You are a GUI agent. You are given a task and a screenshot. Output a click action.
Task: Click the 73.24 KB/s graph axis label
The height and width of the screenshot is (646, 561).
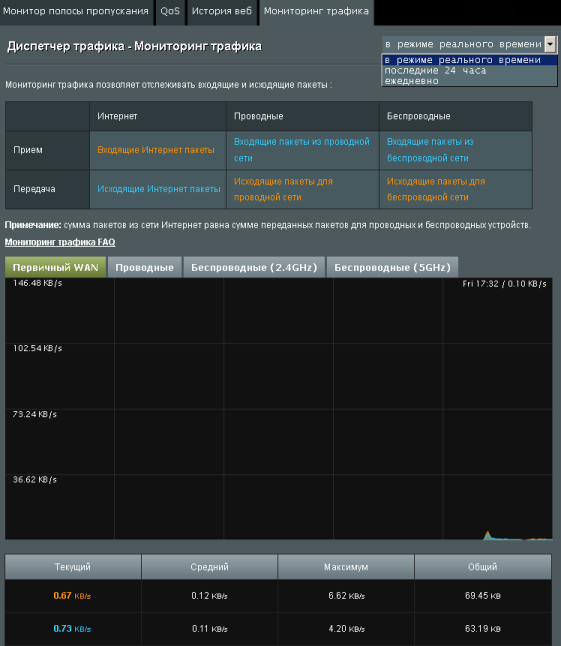pos(35,414)
